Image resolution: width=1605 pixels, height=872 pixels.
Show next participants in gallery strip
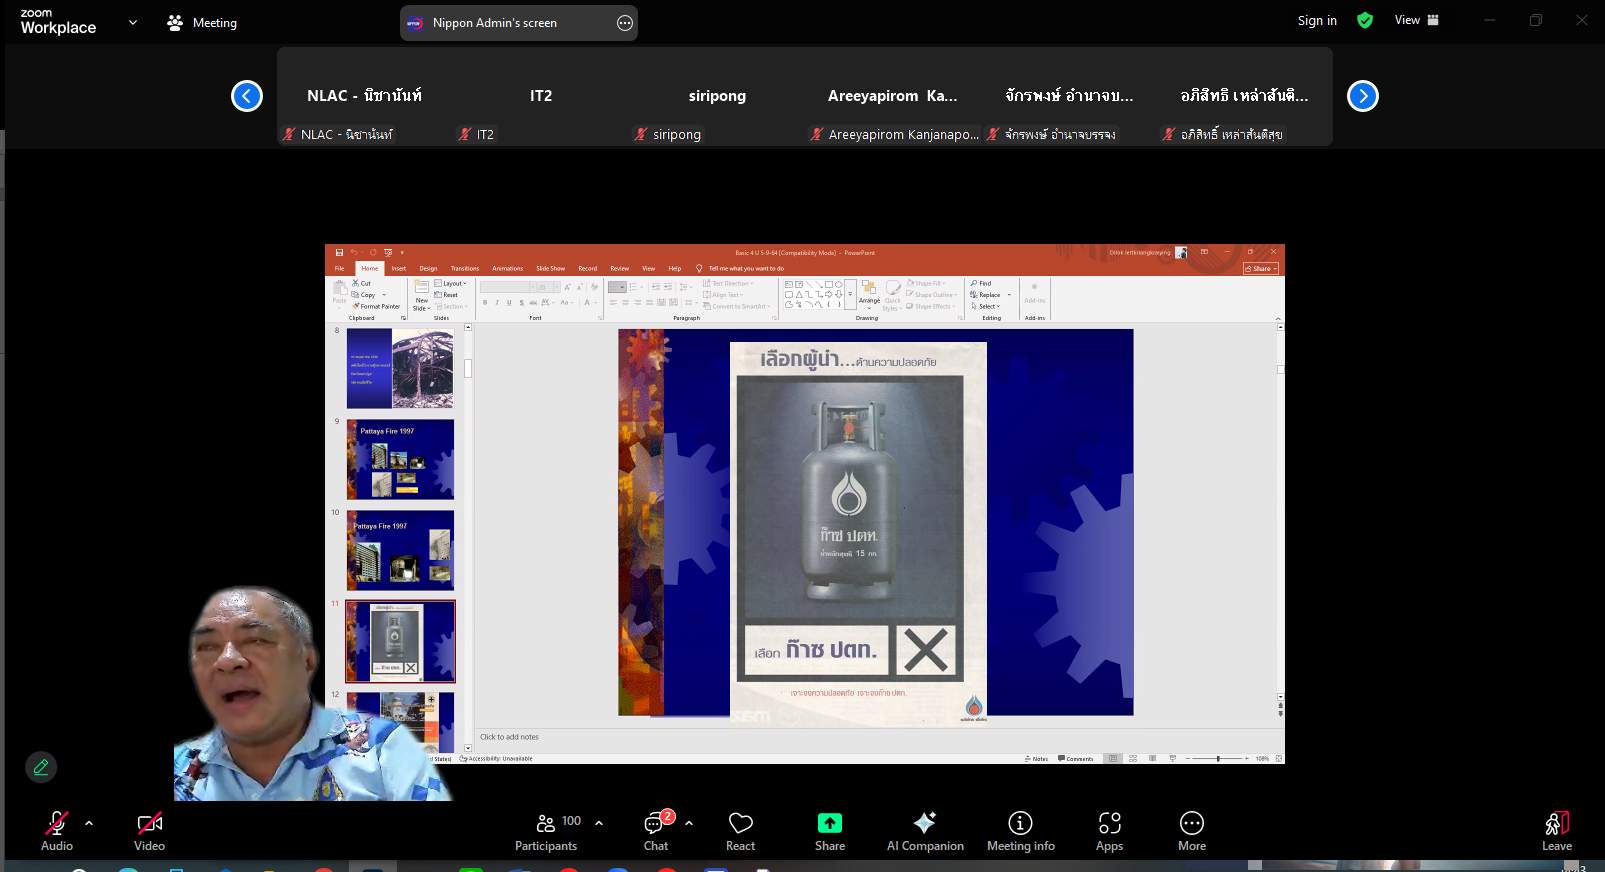pos(1363,96)
